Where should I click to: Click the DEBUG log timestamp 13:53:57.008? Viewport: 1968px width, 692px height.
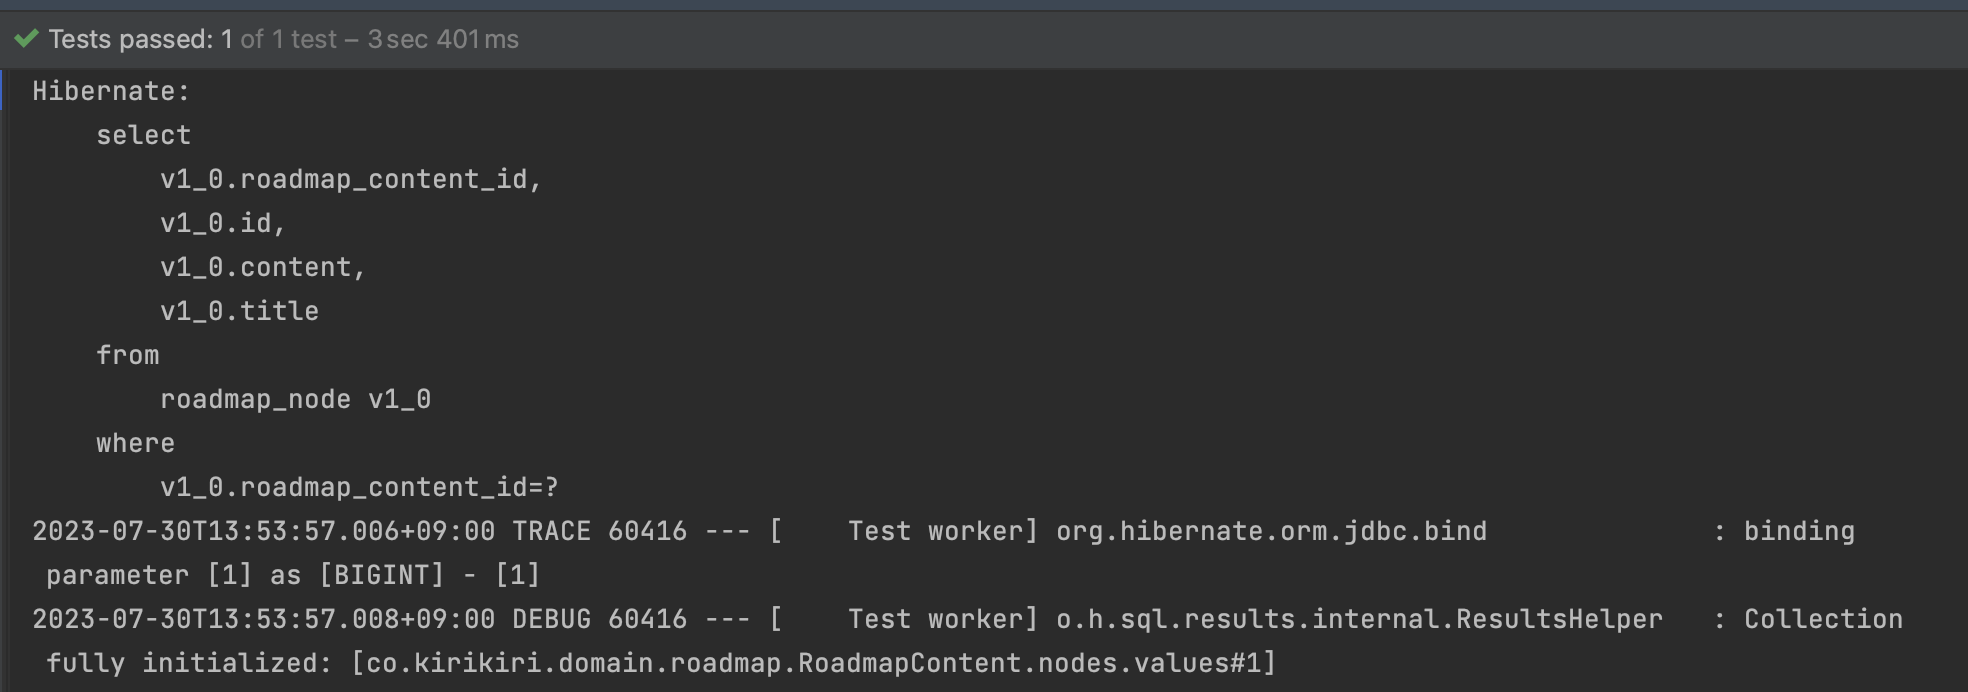[x=264, y=619]
